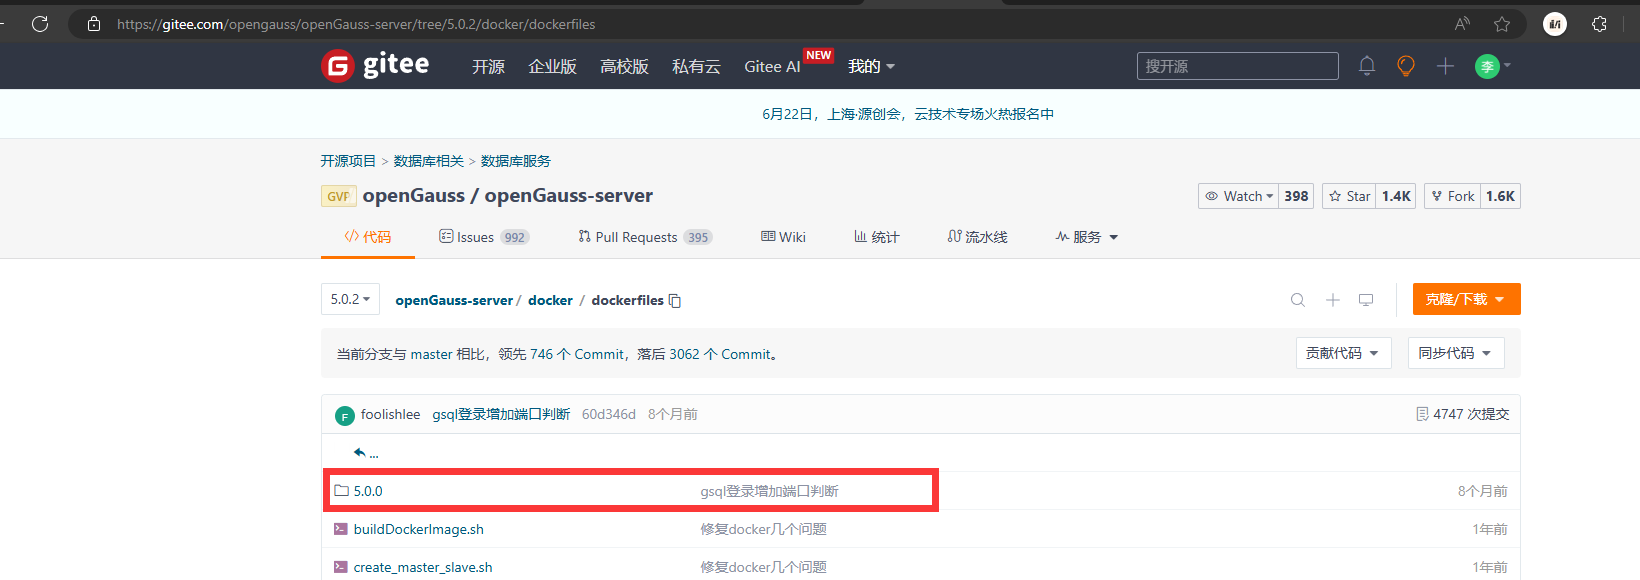Open commit message gsql登录增加端口判断 beside foolishlee
1640x580 pixels.
coord(501,414)
